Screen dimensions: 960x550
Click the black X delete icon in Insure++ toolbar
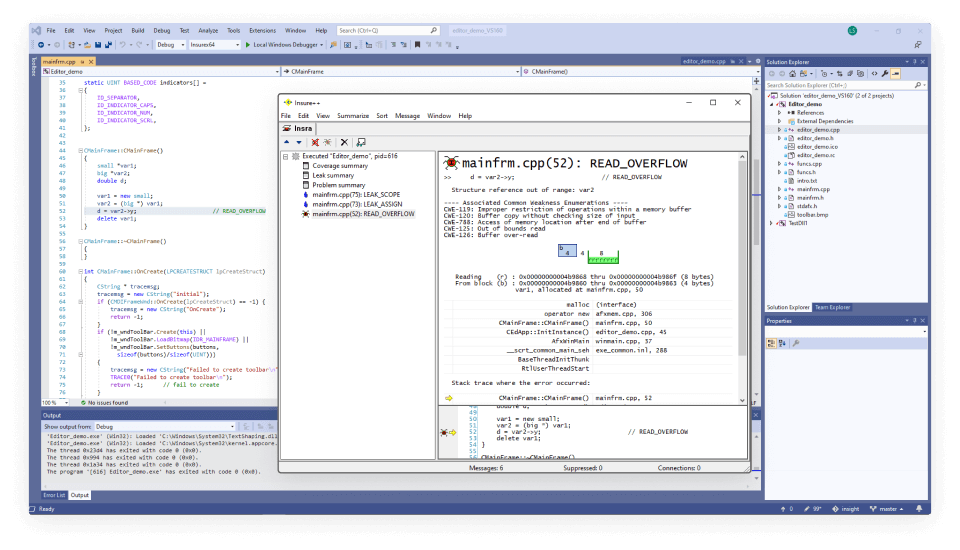[344, 142]
